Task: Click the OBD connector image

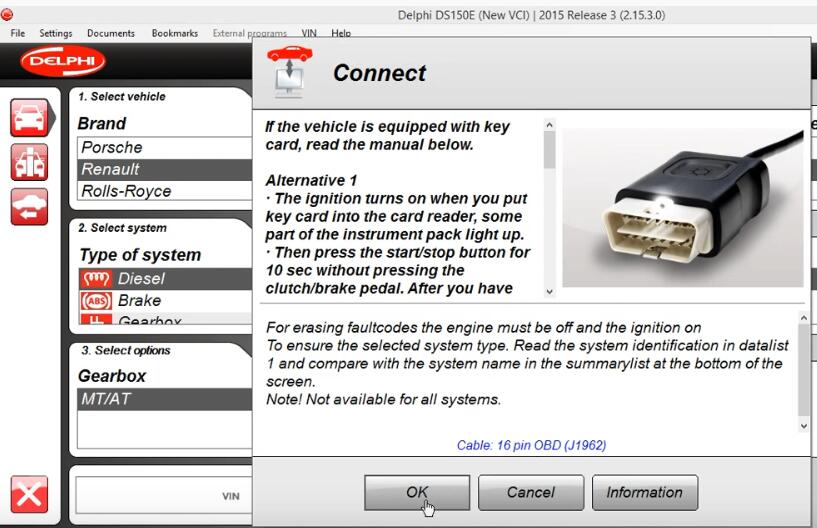Action: coord(682,207)
